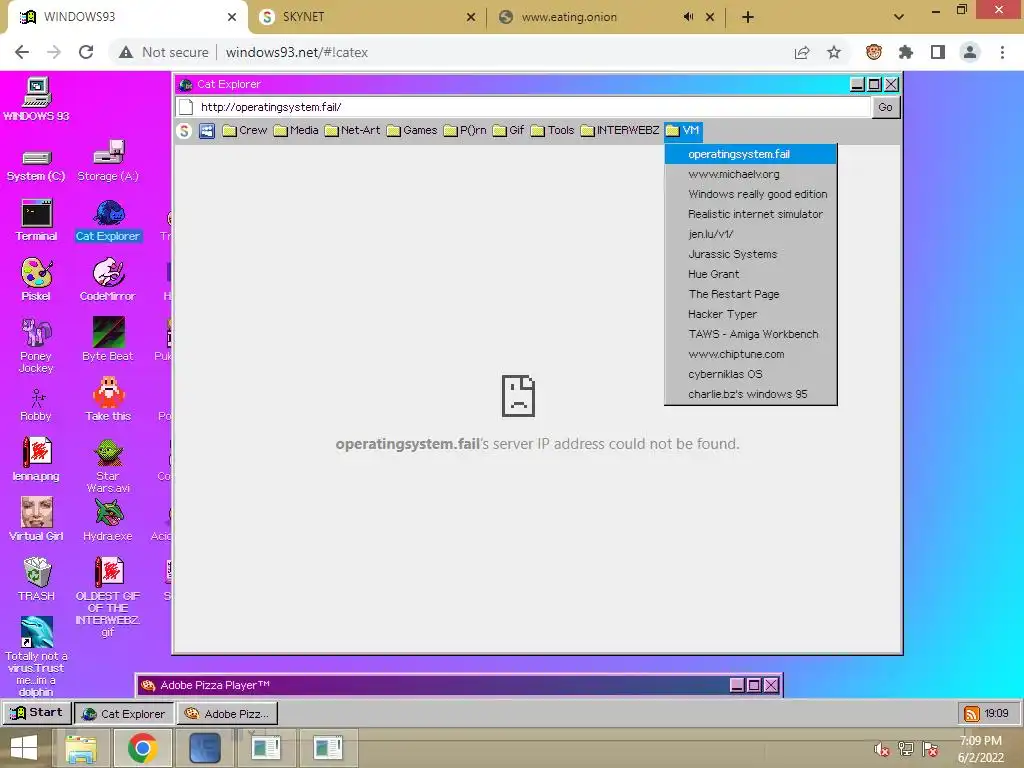The height and width of the screenshot is (768, 1024).
Task: Expand the Games bookmarks folder
Action: tap(411, 131)
